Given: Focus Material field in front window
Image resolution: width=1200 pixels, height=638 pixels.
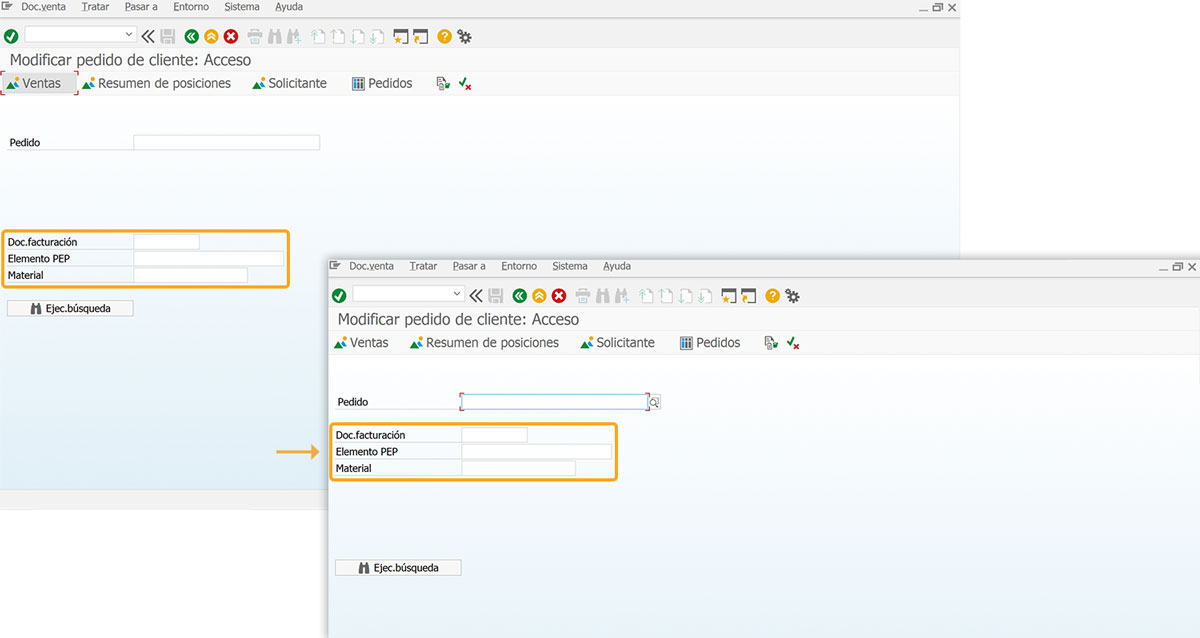Looking at the screenshot, I should coord(518,468).
